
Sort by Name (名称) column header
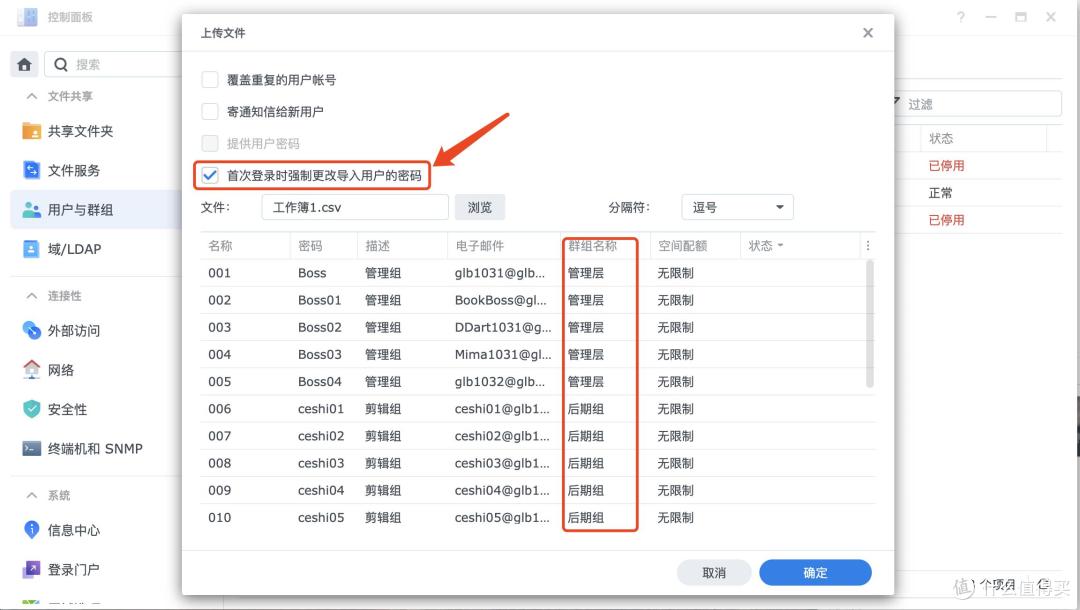[x=220, y=246]
